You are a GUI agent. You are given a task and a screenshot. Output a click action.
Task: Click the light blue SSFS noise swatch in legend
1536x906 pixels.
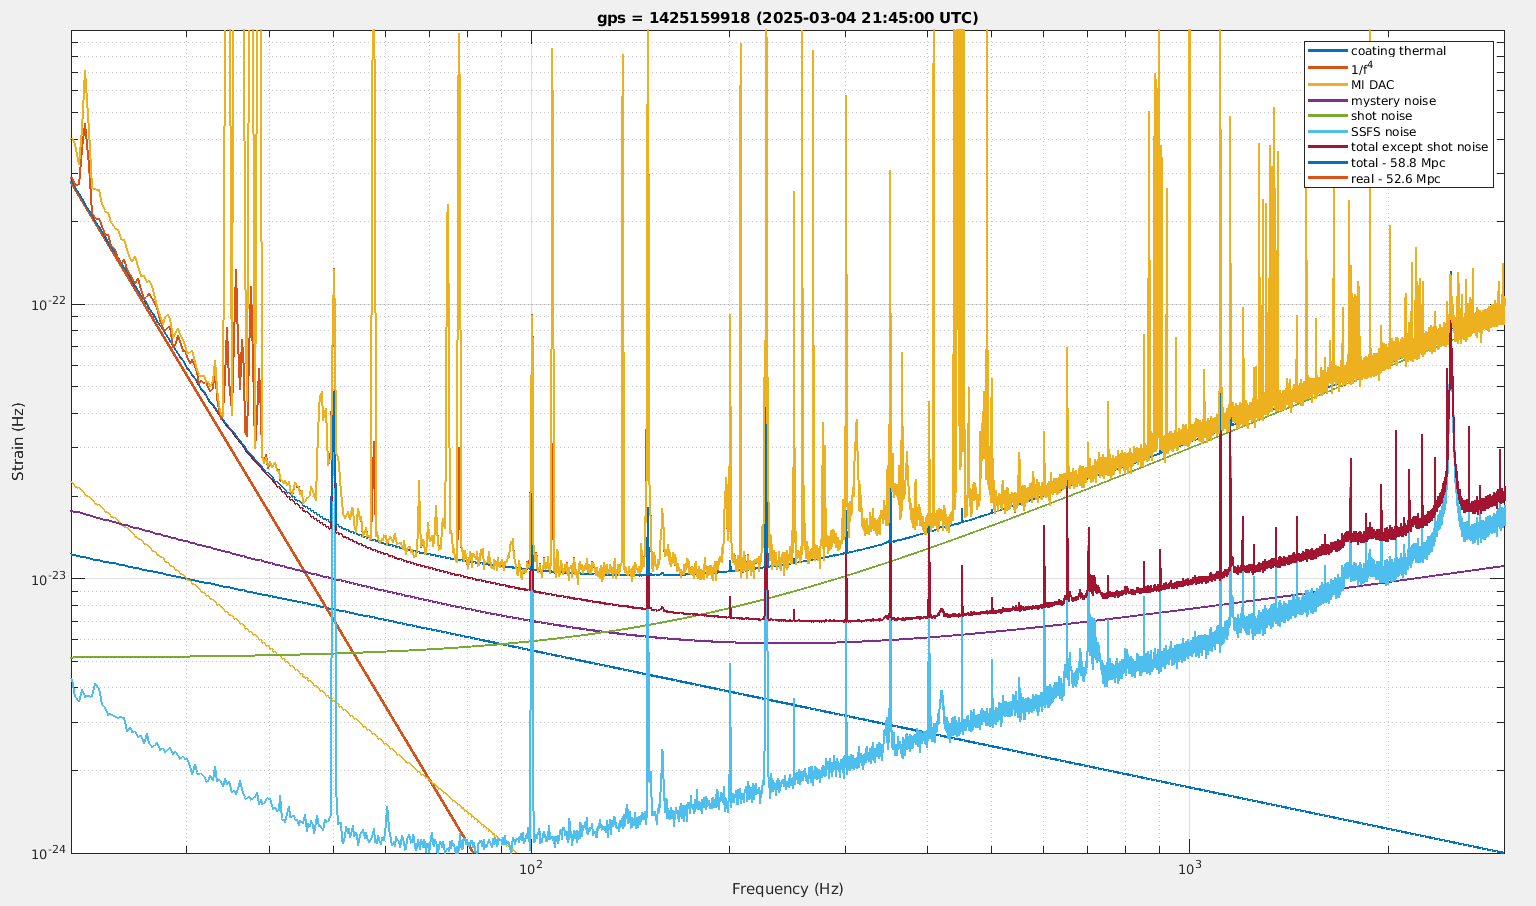point(1327,132)
